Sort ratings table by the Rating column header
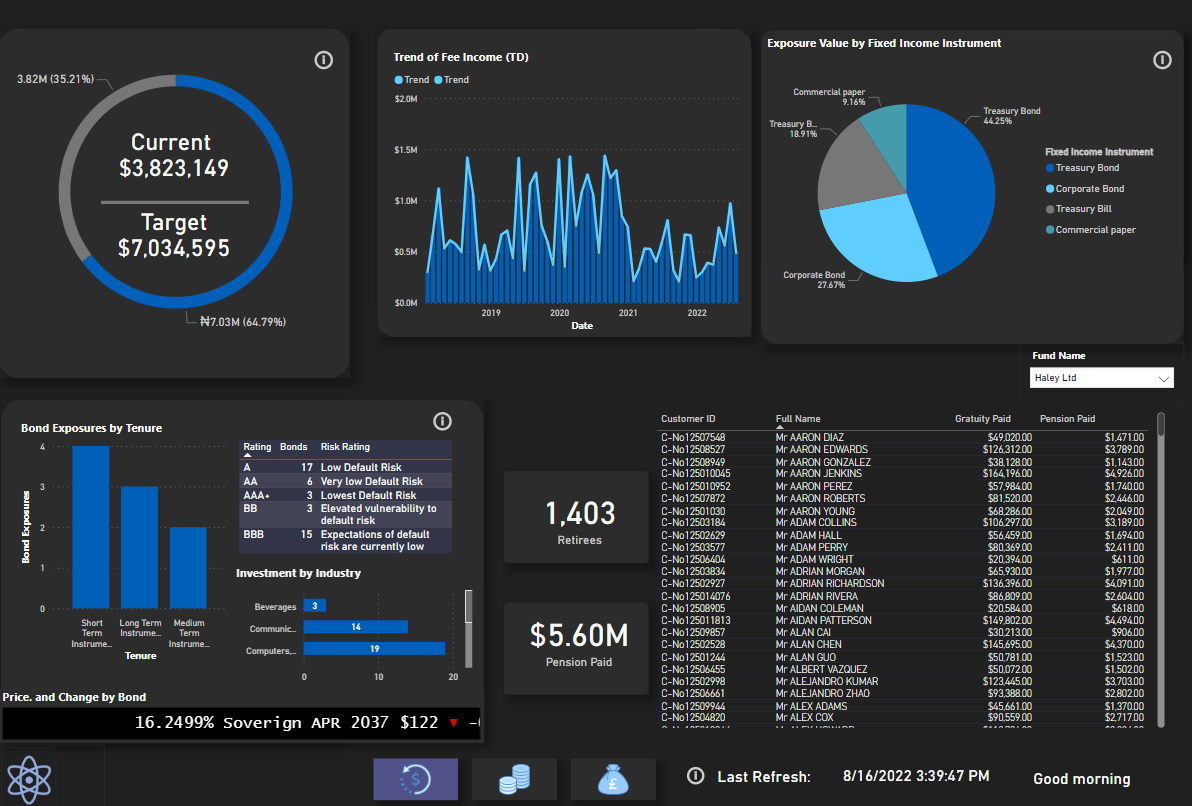The width and height of the screenshot is (1192, 806). coord(257,447)
